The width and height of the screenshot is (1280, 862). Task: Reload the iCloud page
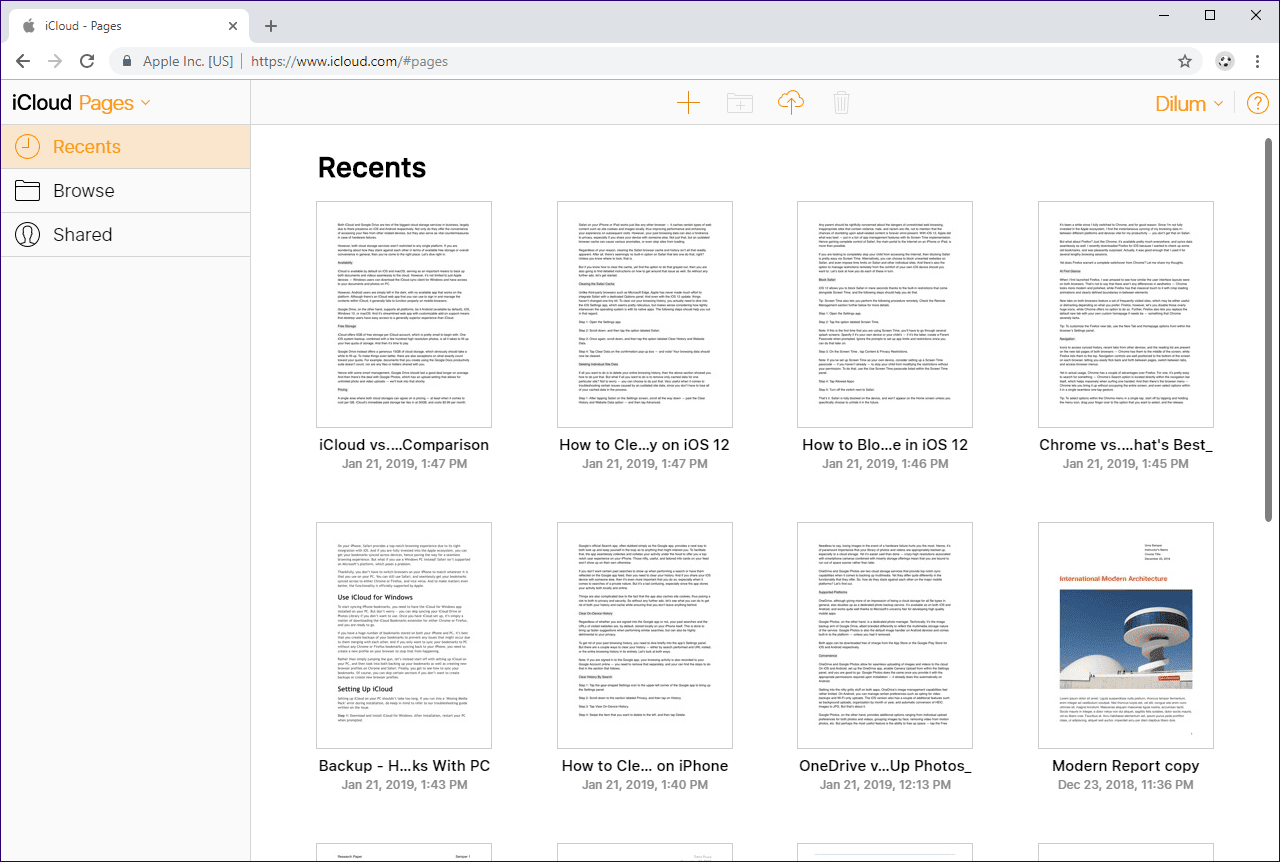click(87, 61)
